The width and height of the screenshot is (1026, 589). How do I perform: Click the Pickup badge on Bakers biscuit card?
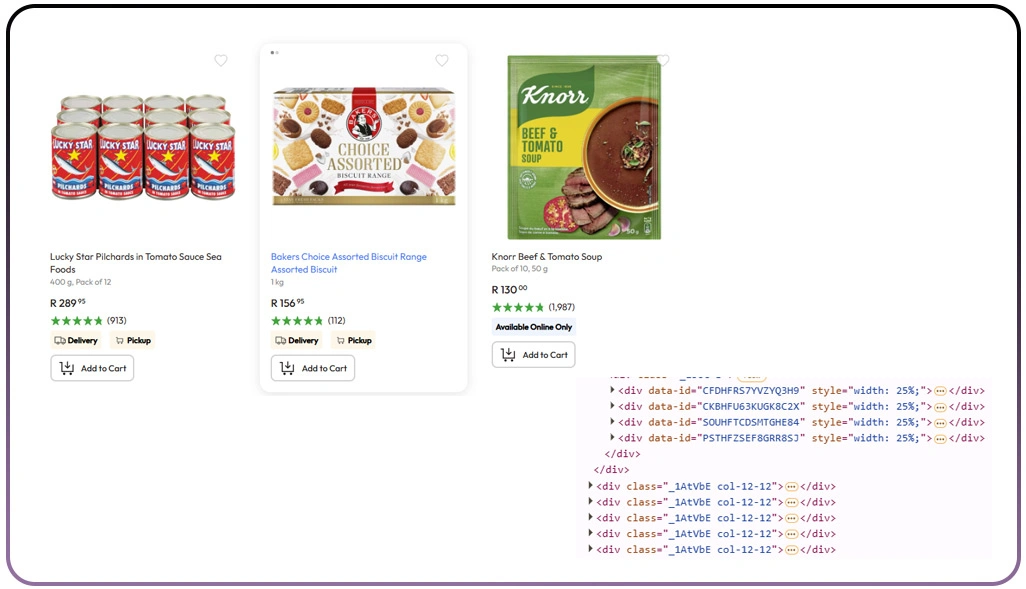coord(354,341)
